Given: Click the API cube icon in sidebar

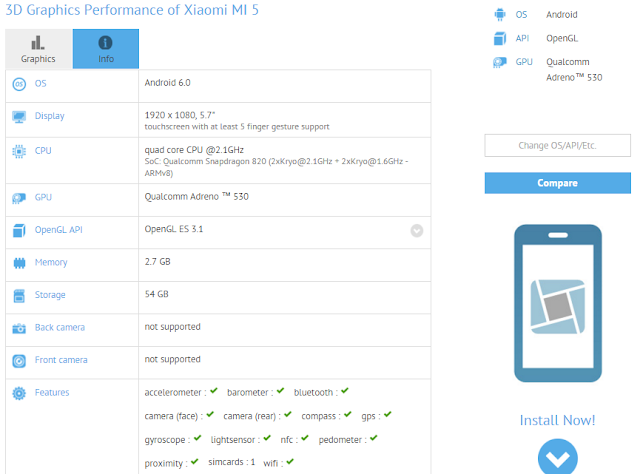Looking at the screenshot, I should click(500, 38).
